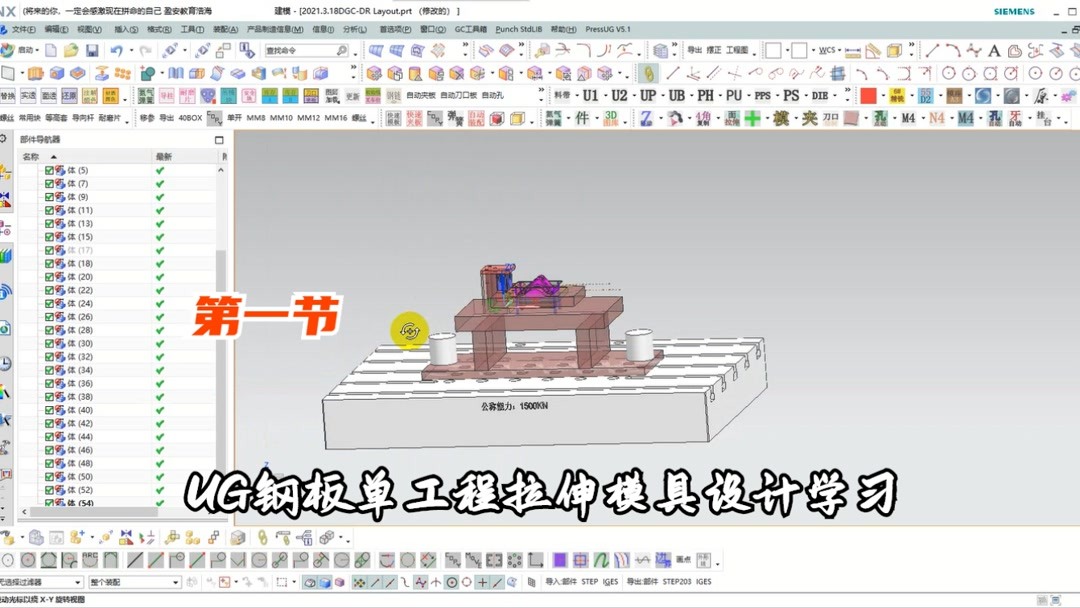Viewport: 1080px width, 608px height.
Task: Click the red color swatch on PressUG toolbar
Action: [870, 95]
